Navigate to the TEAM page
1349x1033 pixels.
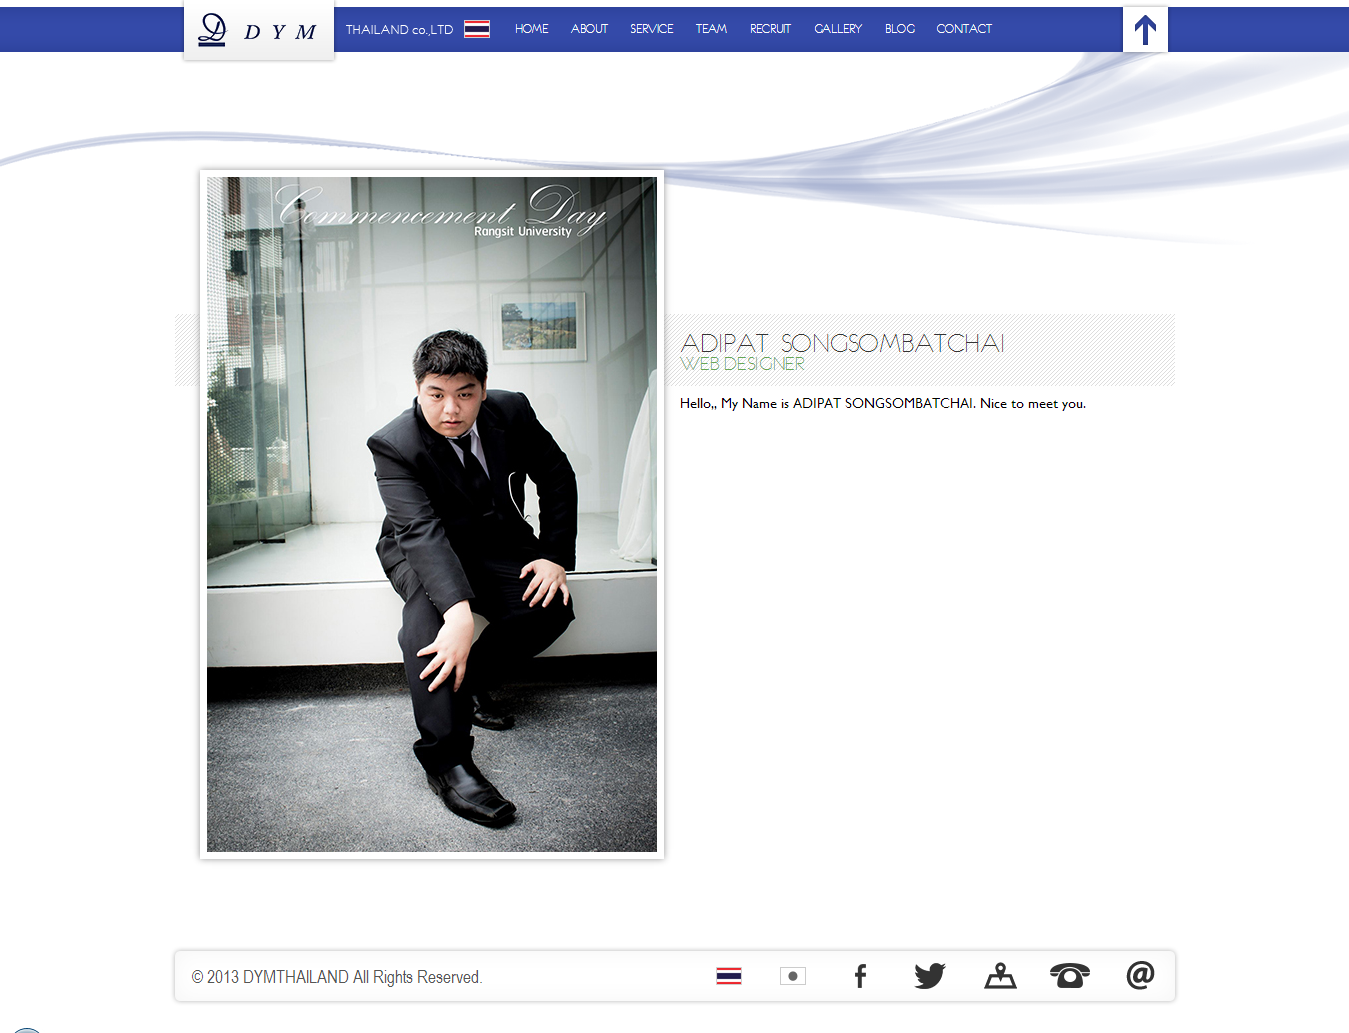711,29
